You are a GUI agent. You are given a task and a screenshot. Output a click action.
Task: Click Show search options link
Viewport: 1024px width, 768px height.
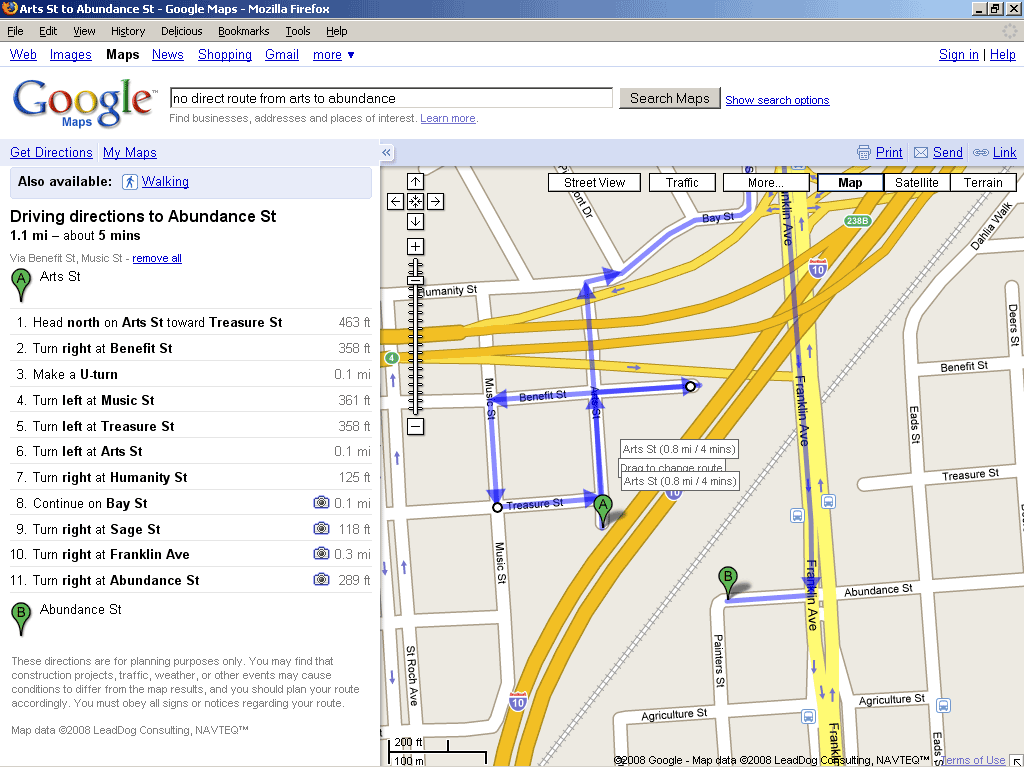[777, 100]
